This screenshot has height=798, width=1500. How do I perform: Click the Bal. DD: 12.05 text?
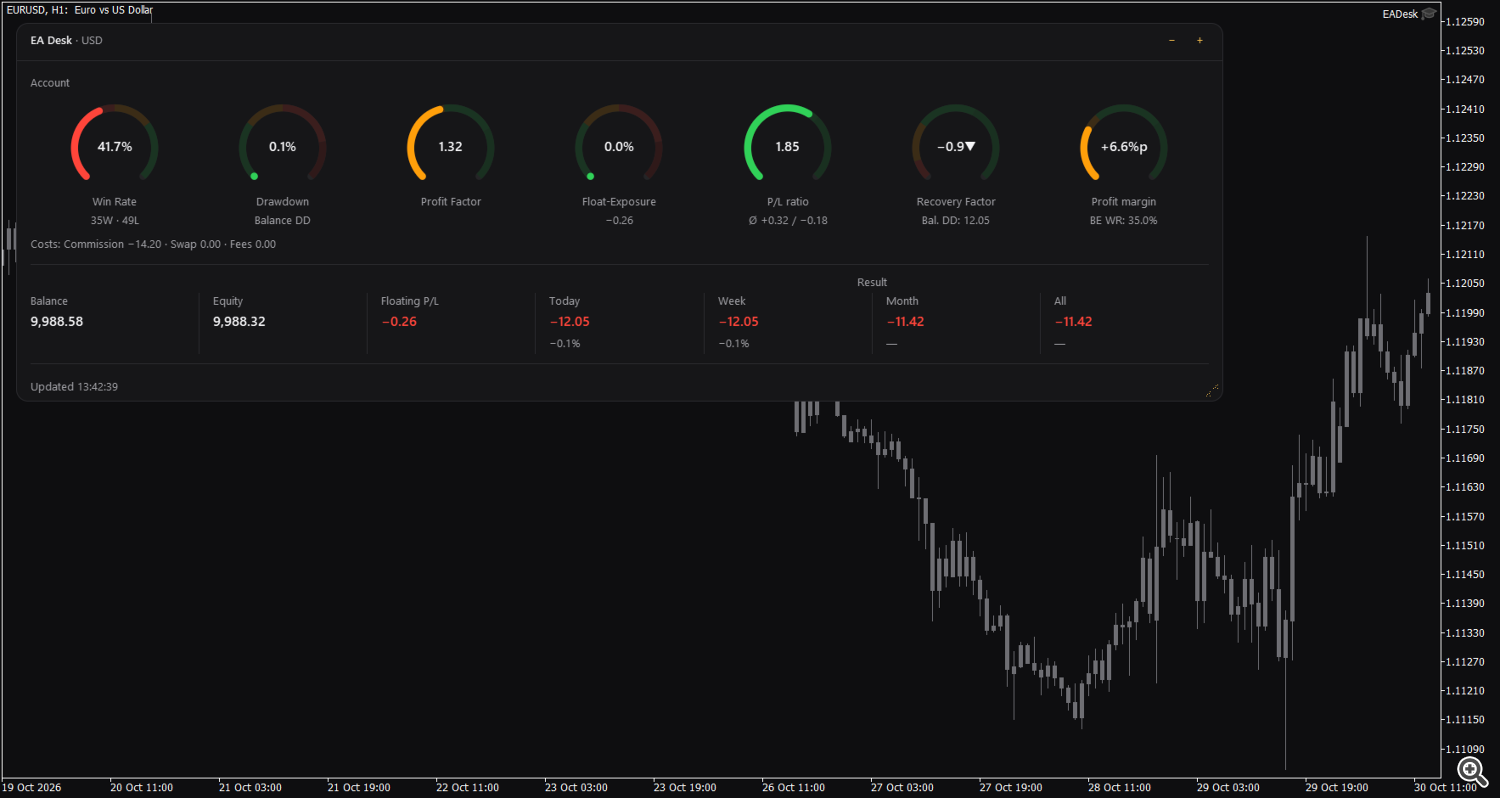956,220
